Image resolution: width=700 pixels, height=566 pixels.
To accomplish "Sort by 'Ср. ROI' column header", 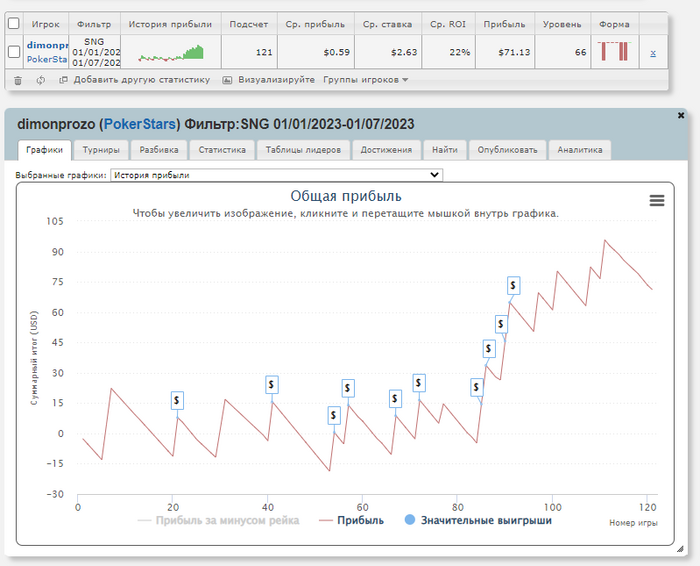I will pyautogui.click(x=448, y=24).
